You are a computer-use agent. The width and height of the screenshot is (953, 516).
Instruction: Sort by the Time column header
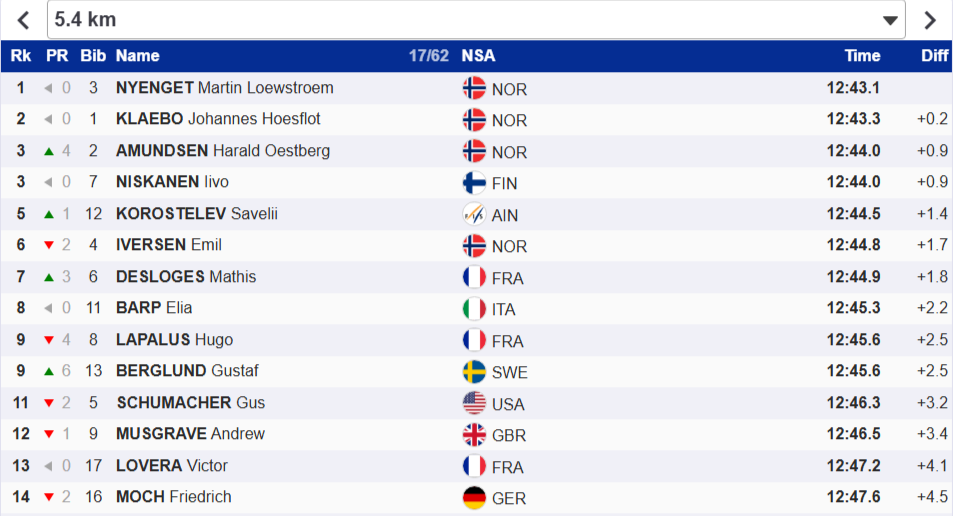point(862,56)
